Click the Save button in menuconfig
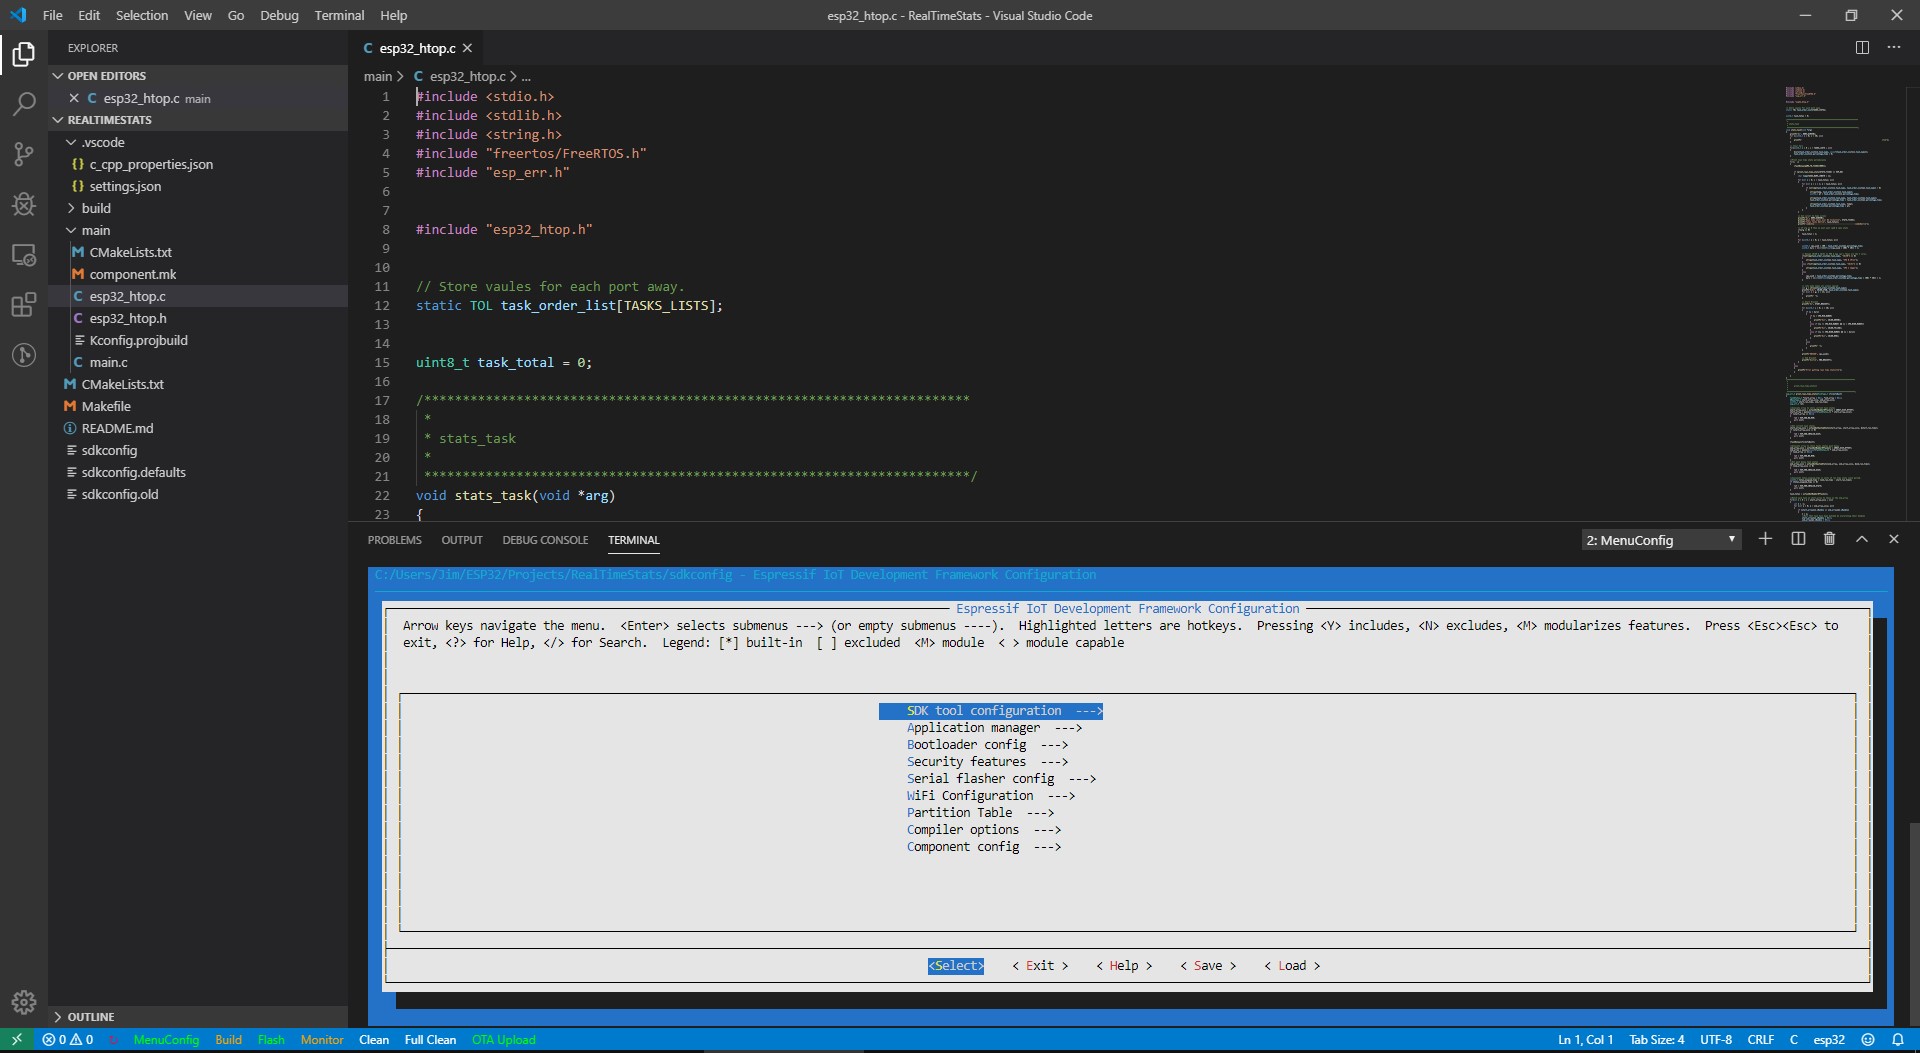 [x=1208, y=966]
